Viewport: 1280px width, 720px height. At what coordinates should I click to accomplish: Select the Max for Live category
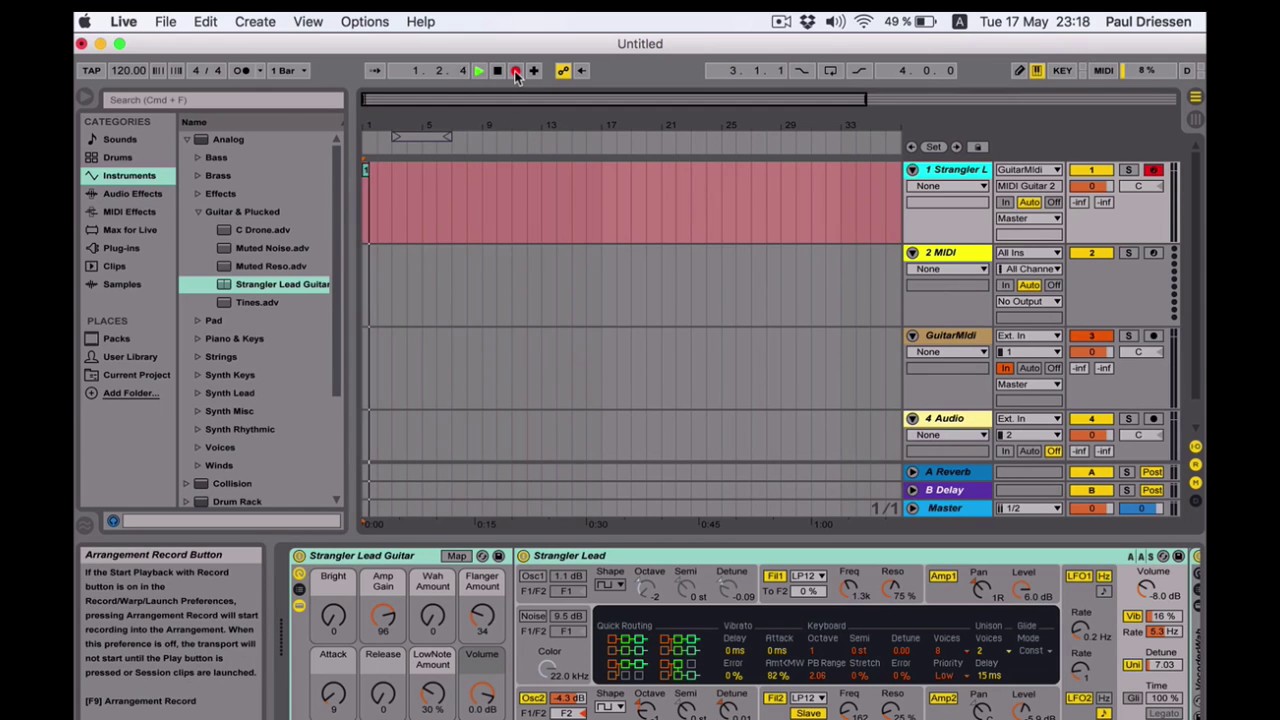click(129, 230)
